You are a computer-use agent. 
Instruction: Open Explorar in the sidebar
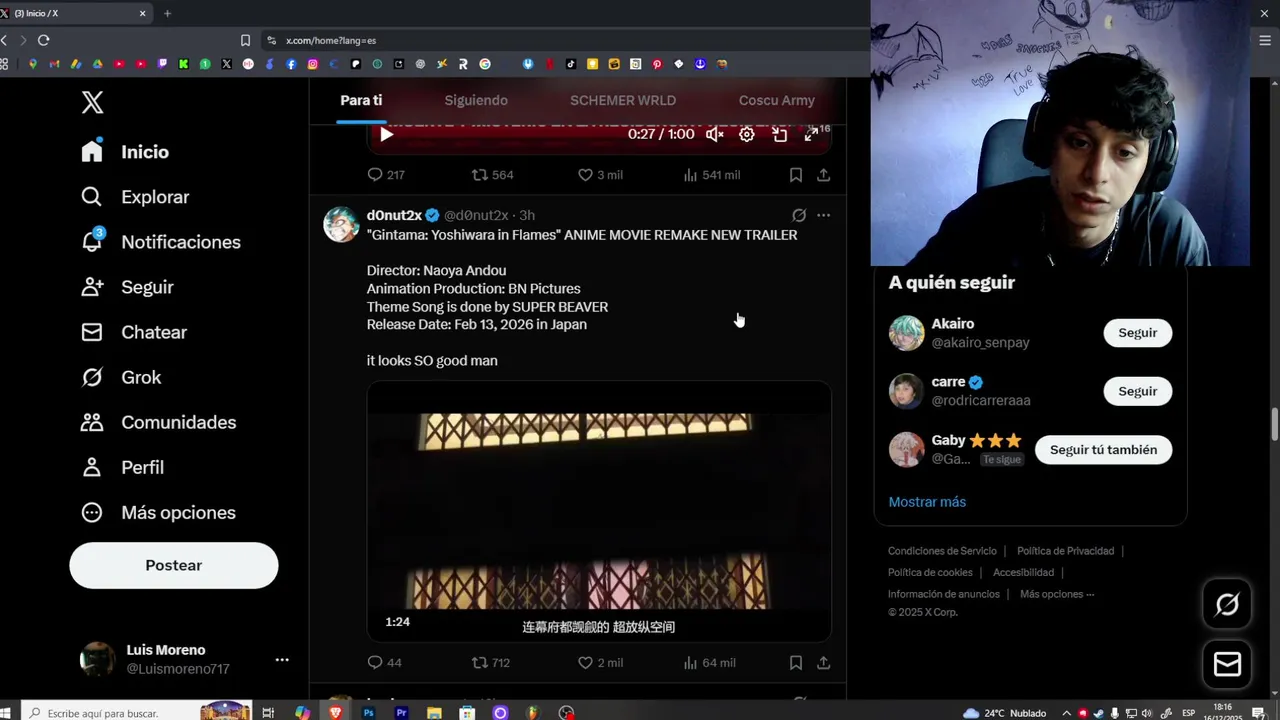(135, 197)
